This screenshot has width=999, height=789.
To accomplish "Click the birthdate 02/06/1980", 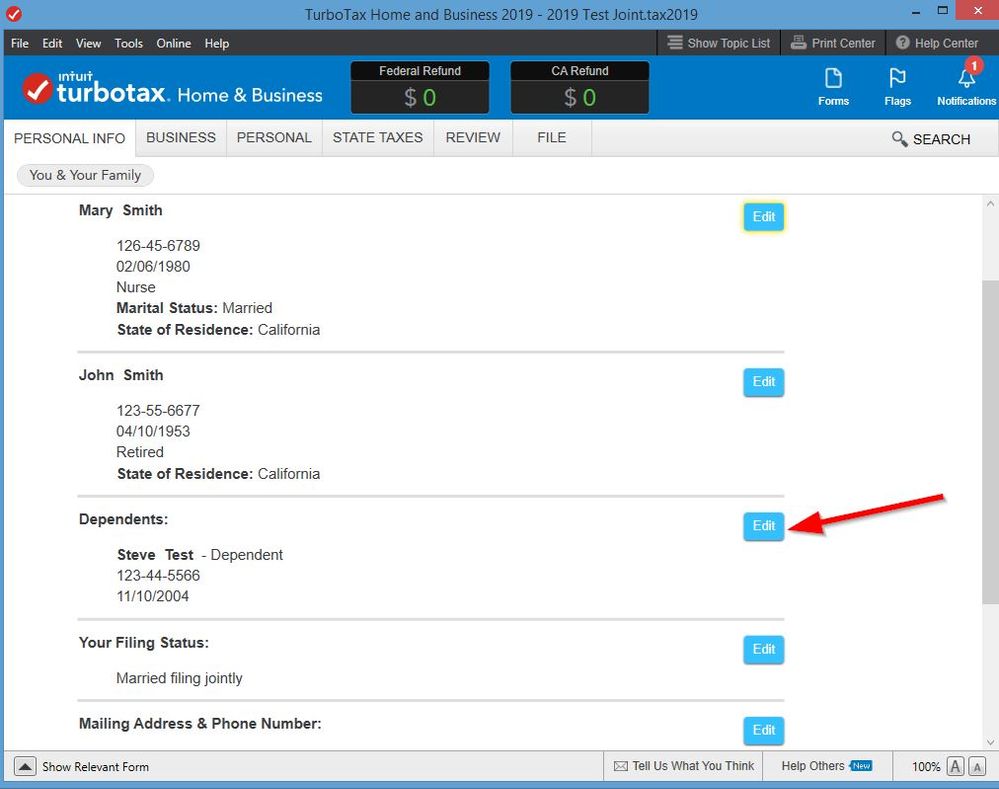I will click(153, 266).
